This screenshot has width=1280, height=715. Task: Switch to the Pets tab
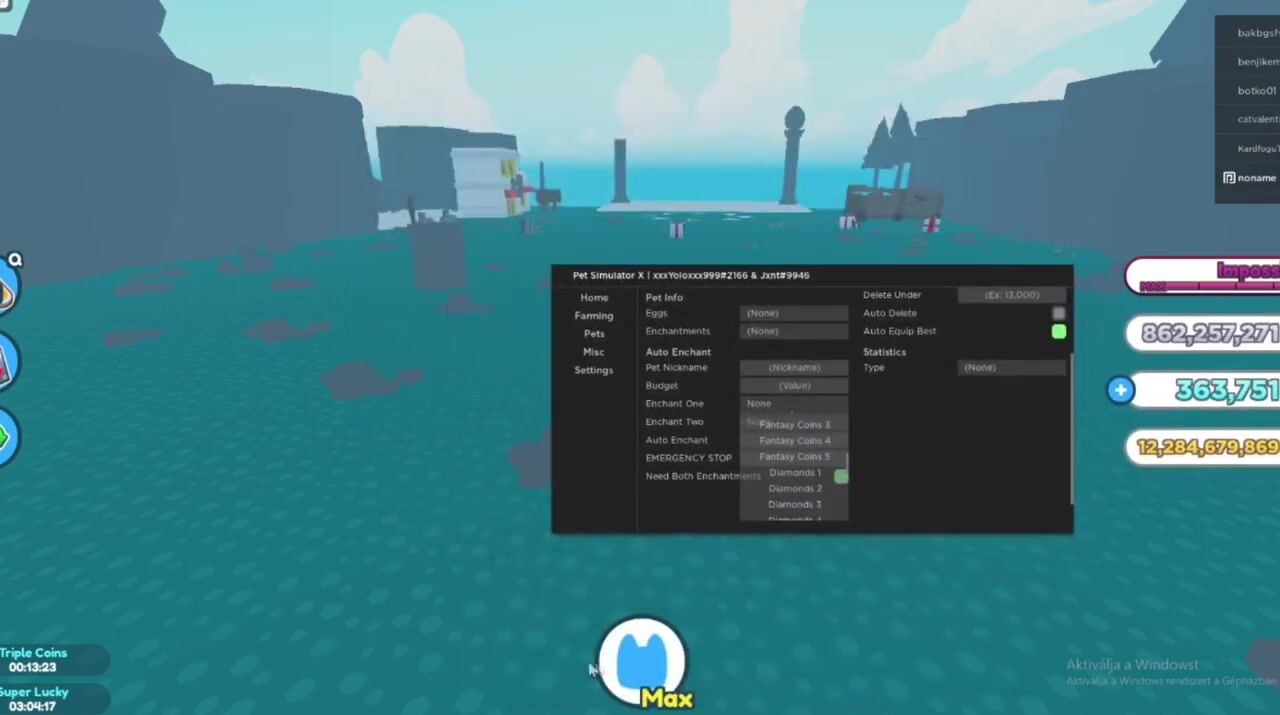594,334
